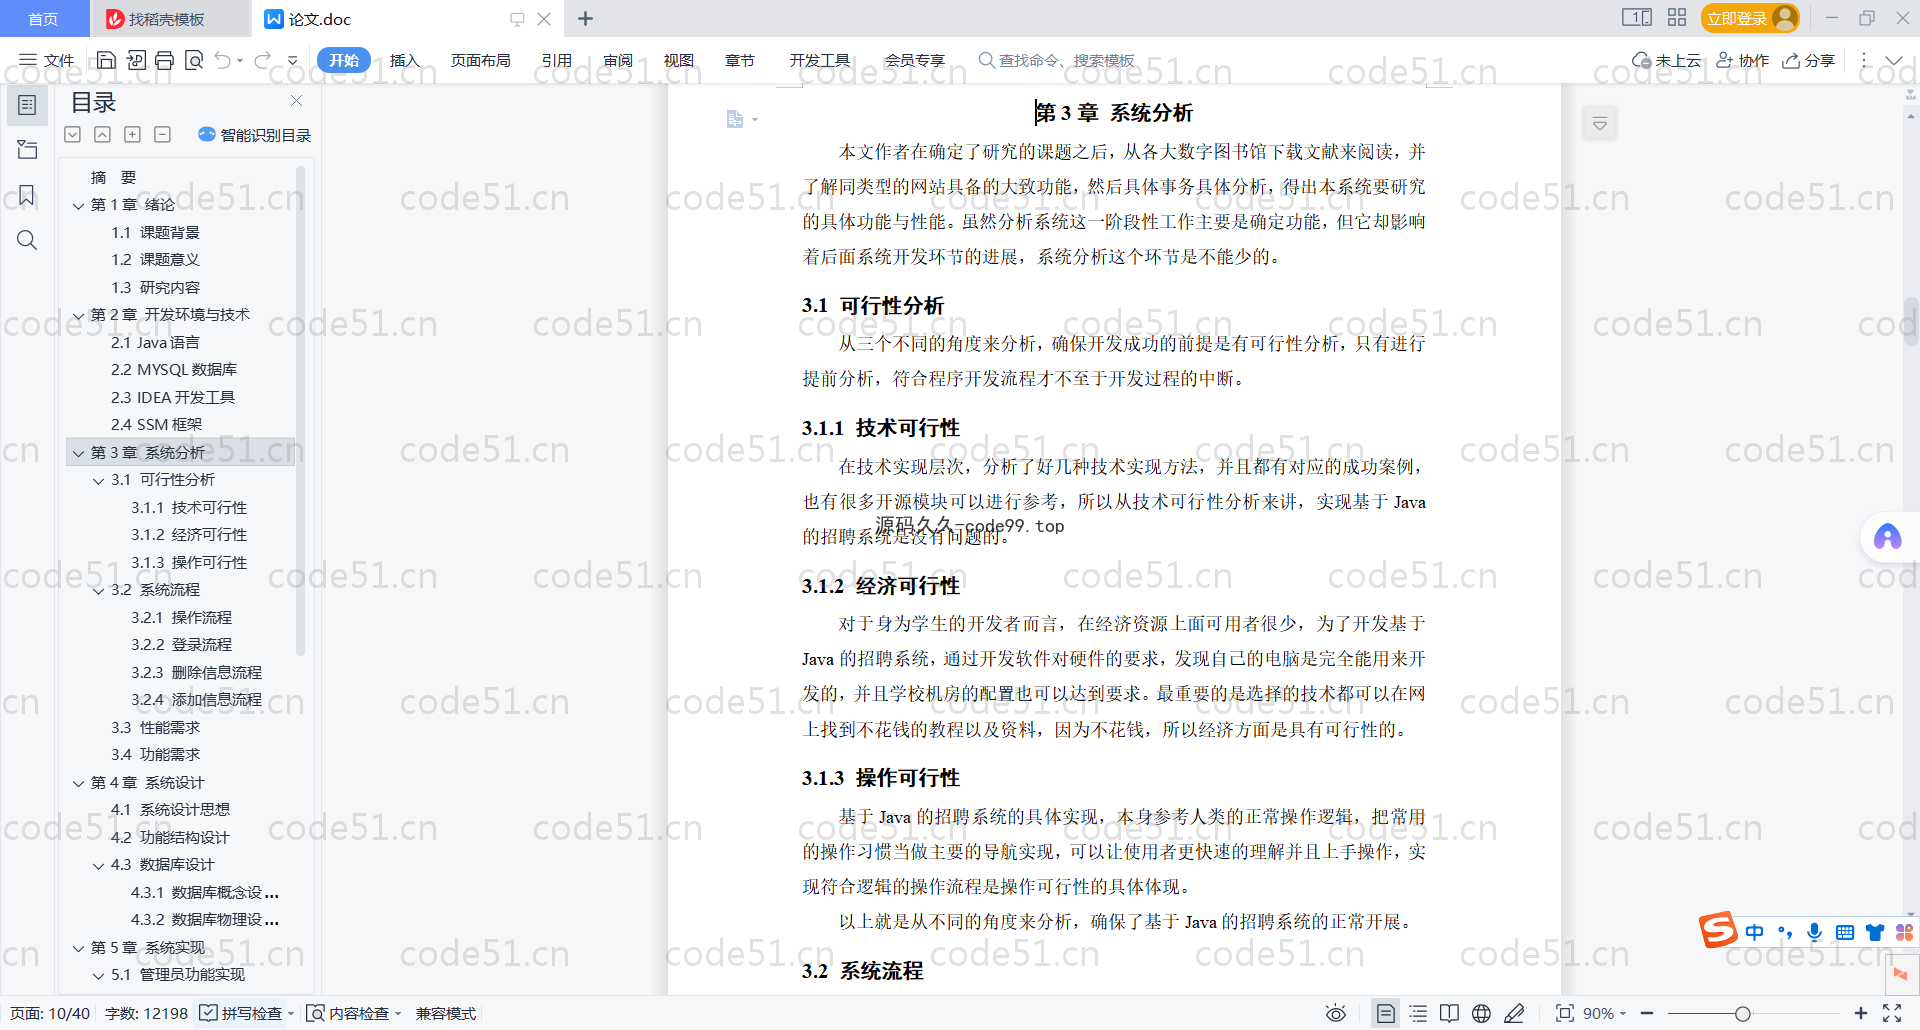
Task: Collapse 第1章 绪论 in the outline
Action: point(78,205)
